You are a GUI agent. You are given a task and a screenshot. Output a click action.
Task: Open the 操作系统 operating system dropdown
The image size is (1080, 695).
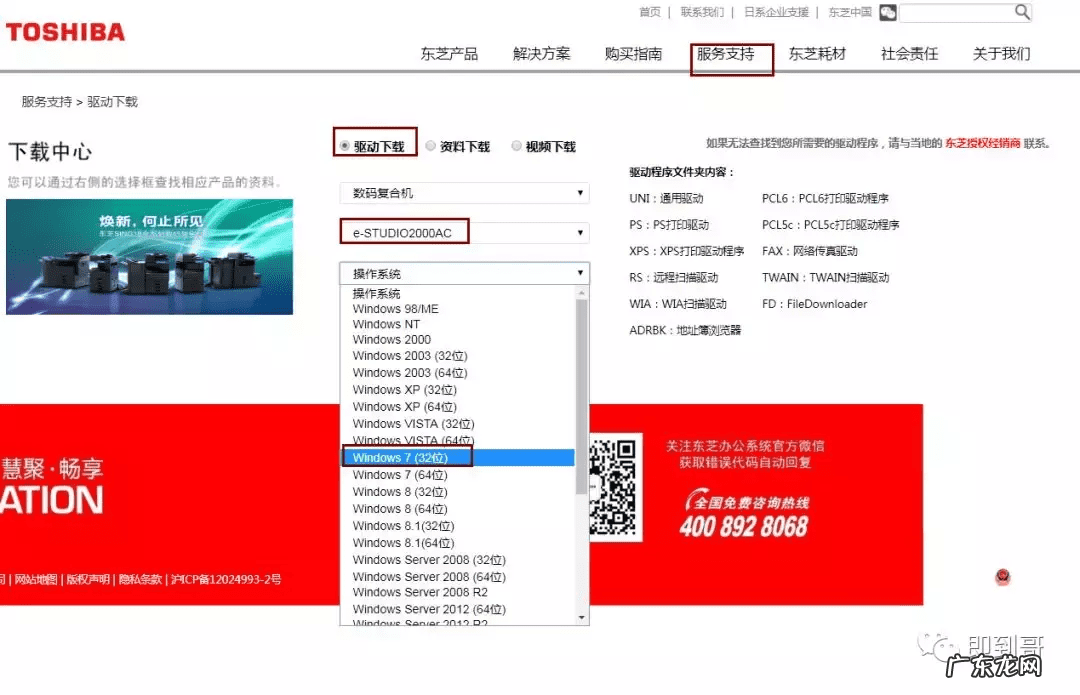(466, 272)
